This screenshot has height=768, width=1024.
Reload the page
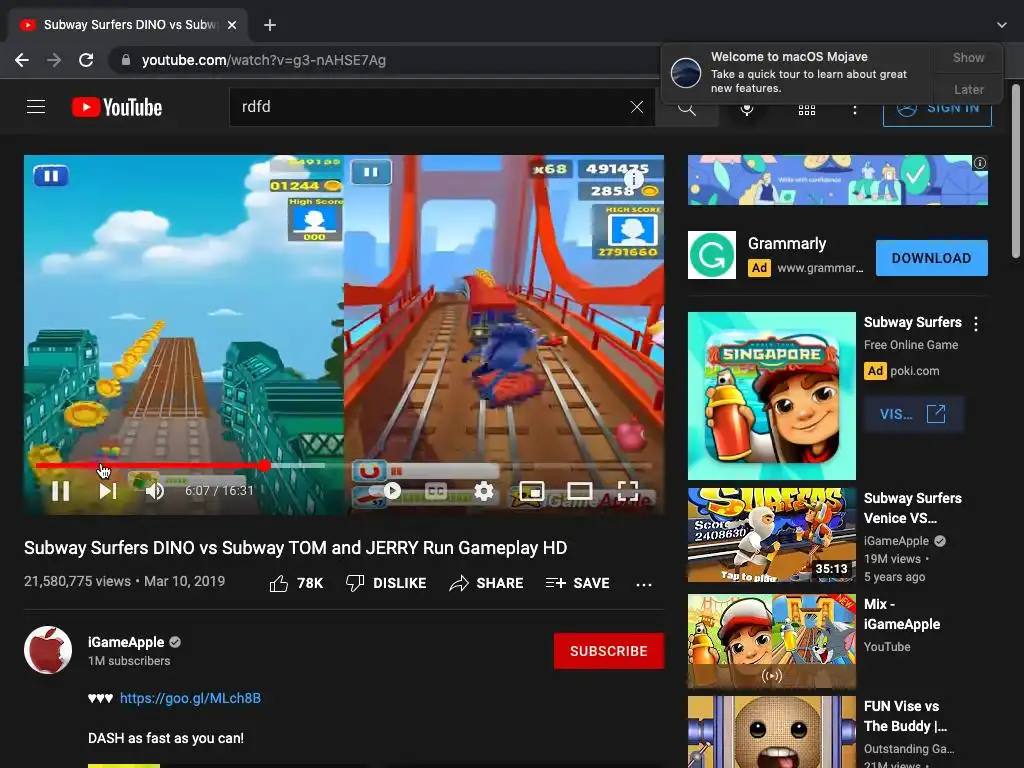86,60
